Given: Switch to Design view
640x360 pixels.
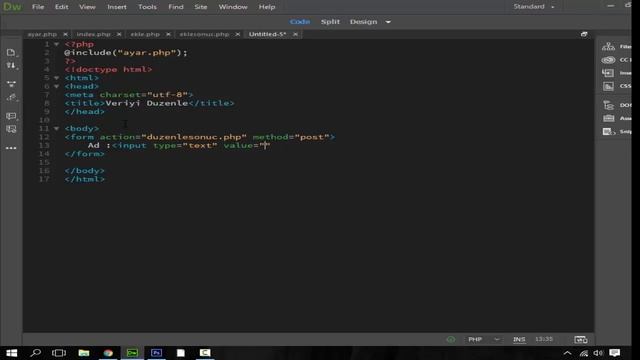Looking at the screenshot, I should [363, 22].
